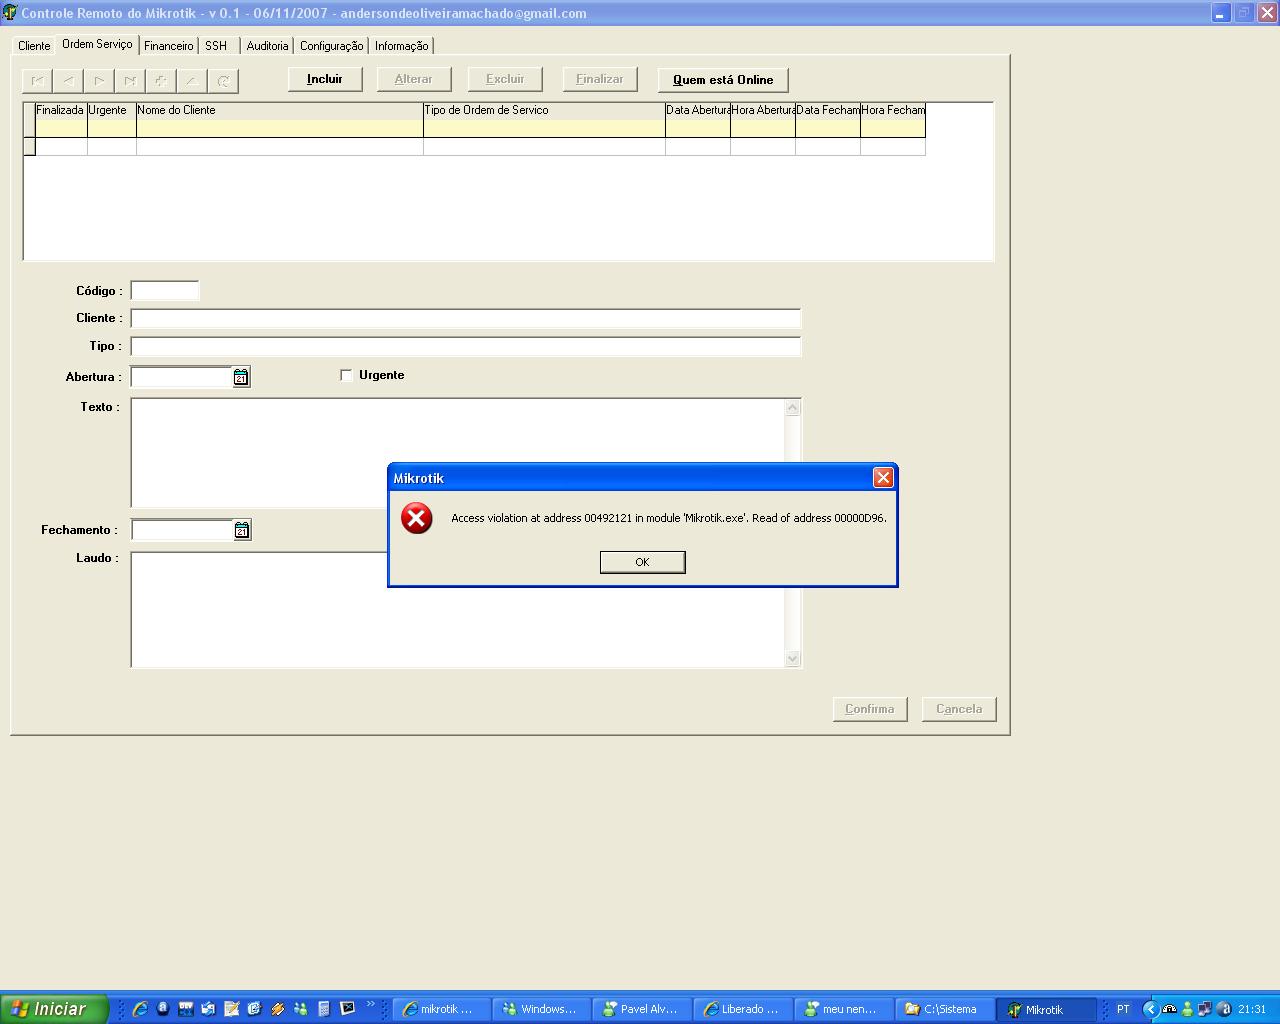
Task: Expand hidden system tray icons arrow
Action: click(1150, 1009)
